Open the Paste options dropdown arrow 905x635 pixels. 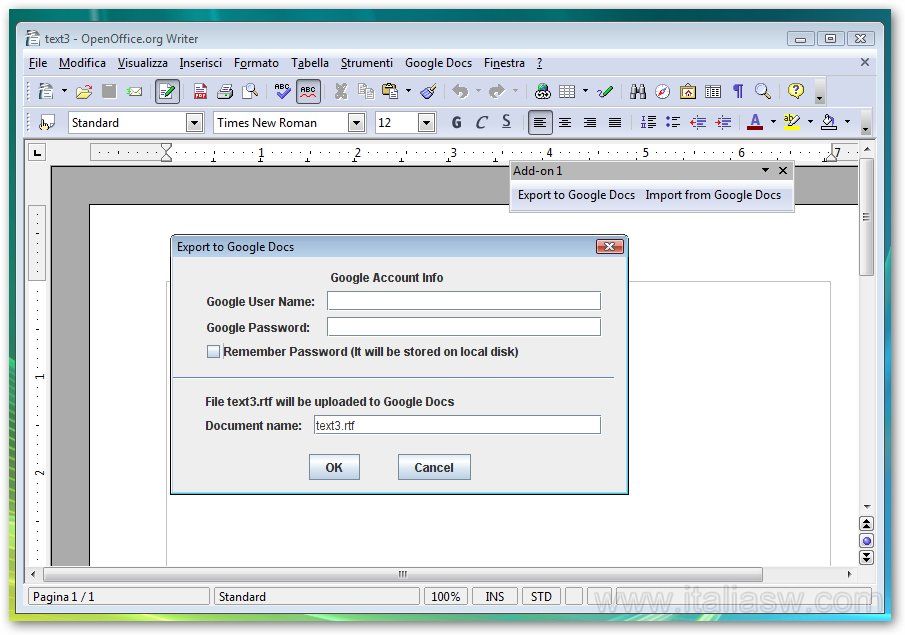(409, 91)
